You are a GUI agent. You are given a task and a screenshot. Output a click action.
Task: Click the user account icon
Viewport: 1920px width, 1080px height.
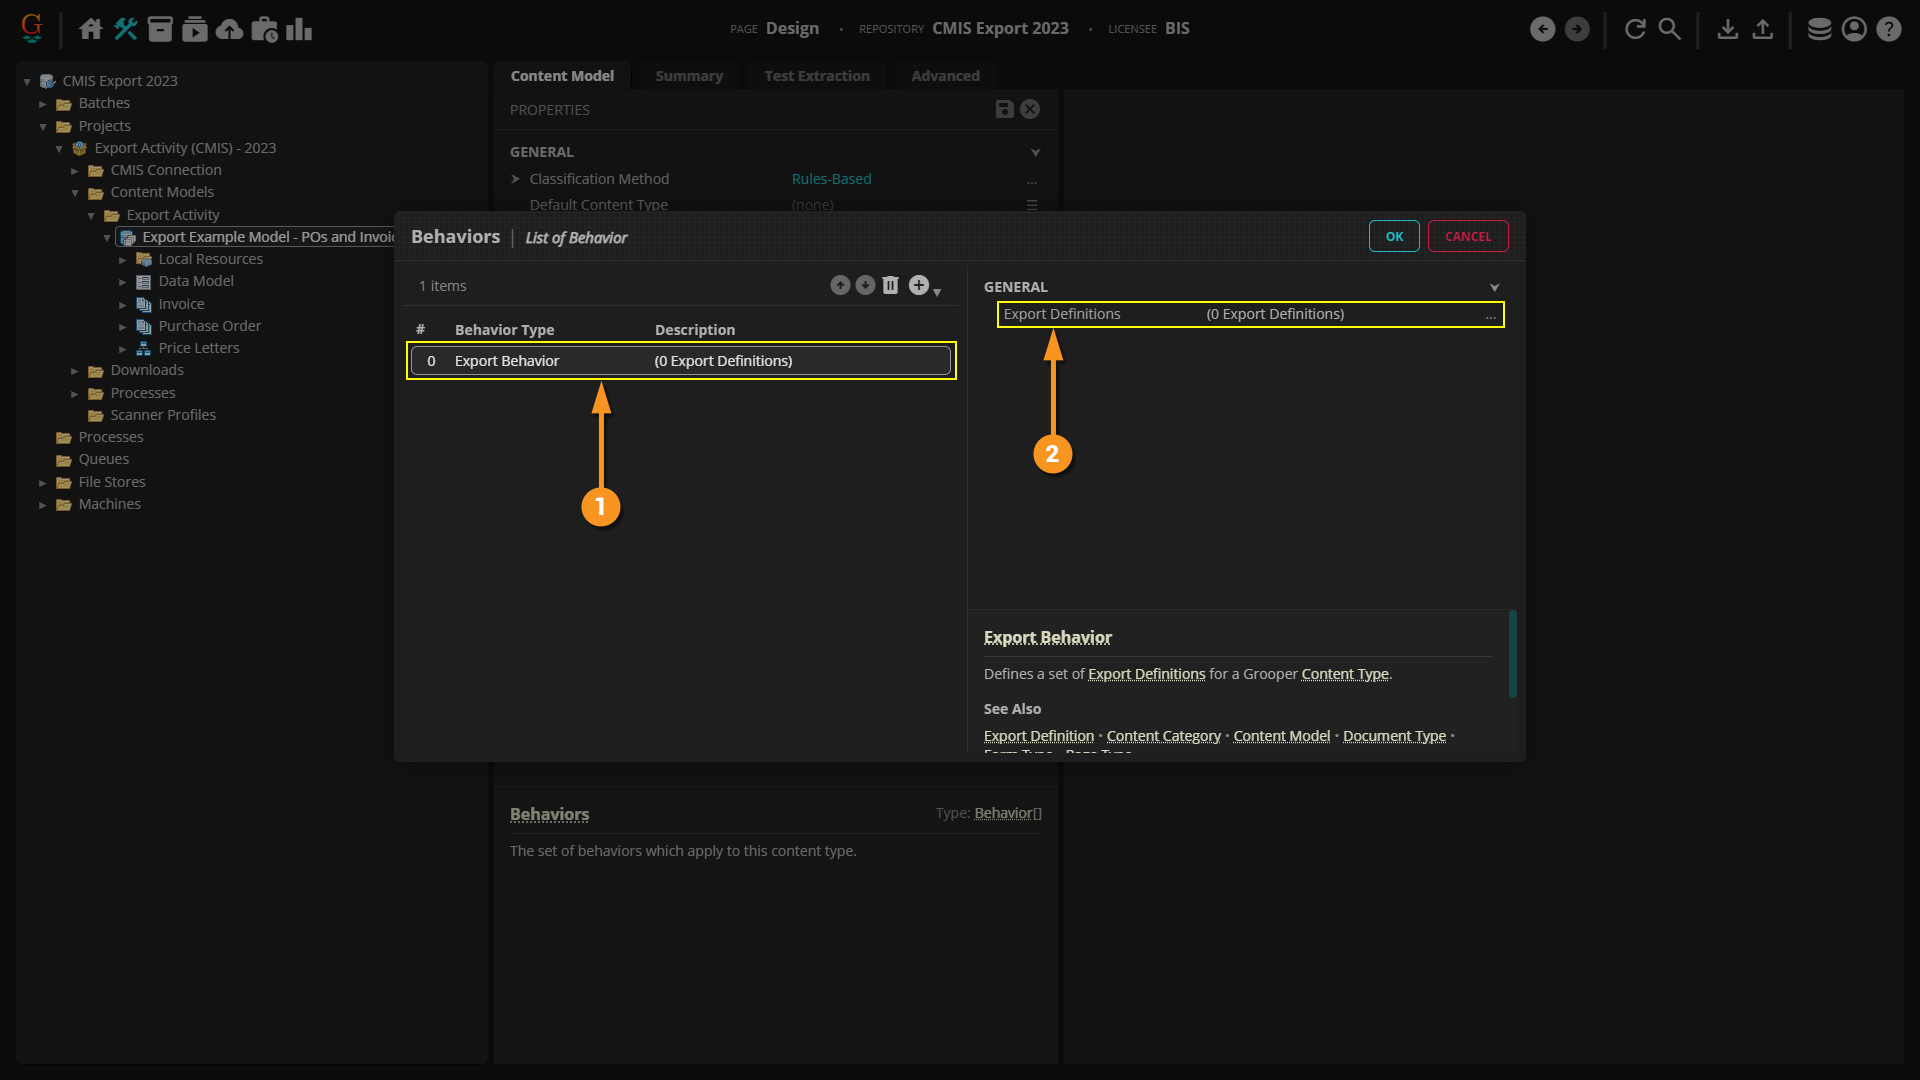(x=1854, y=29)
